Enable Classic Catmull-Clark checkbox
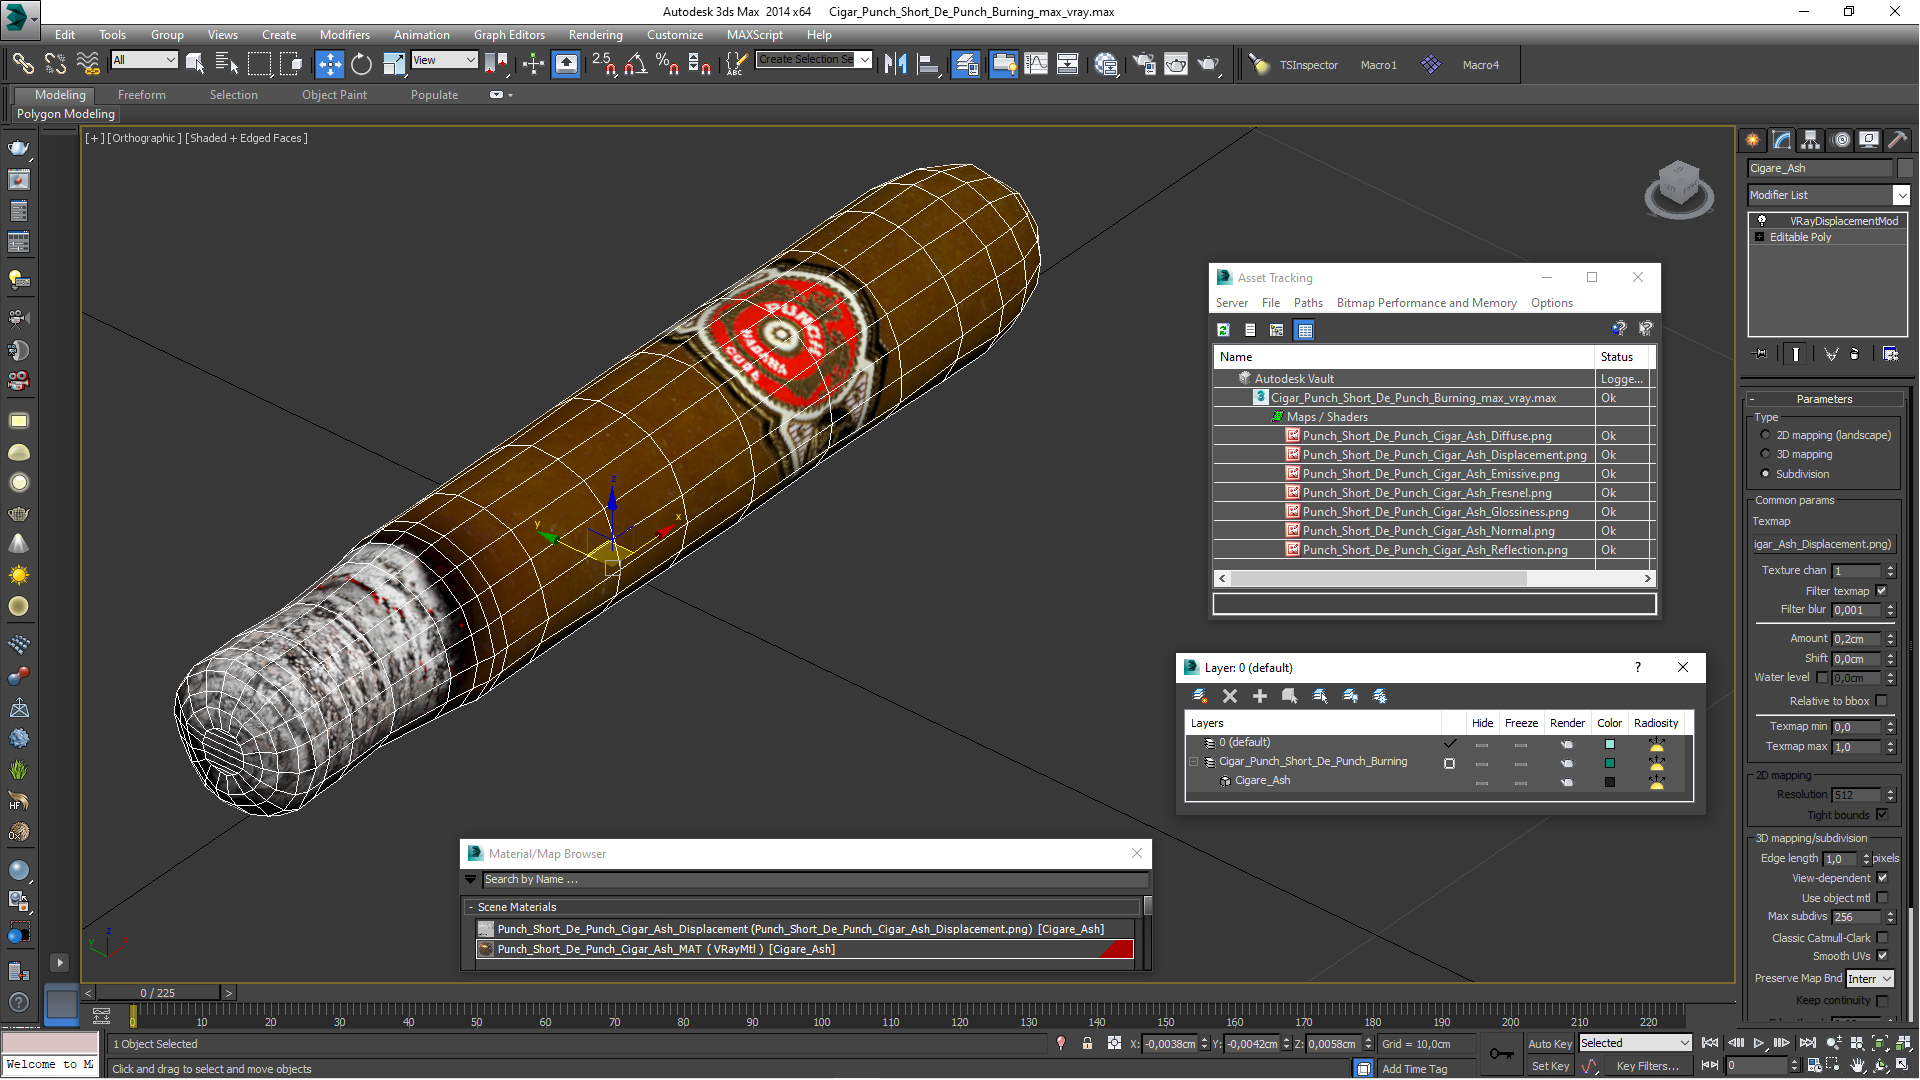 1882,938
